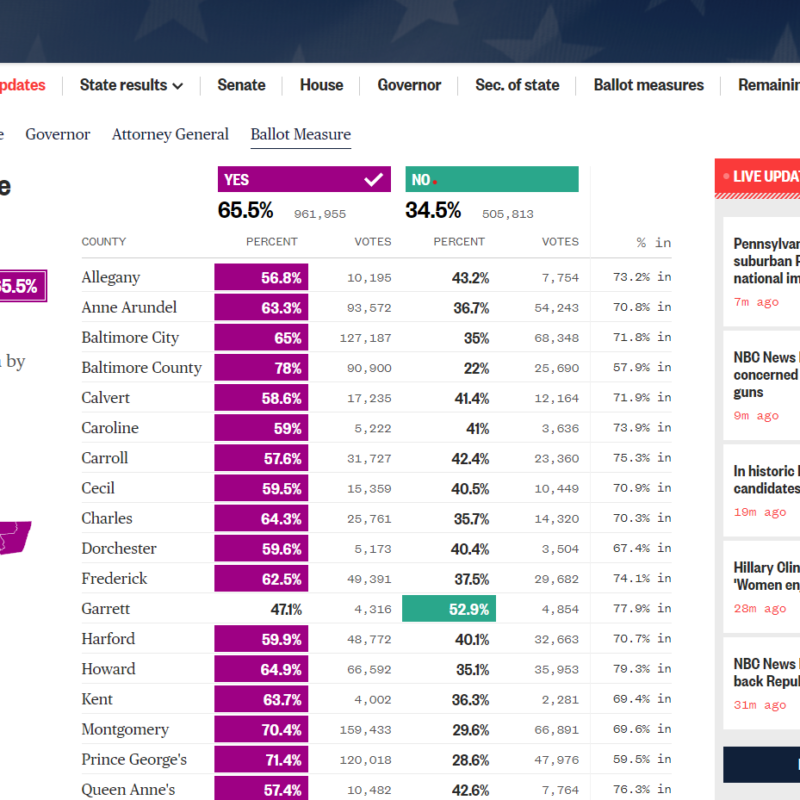This screenshot has height=800, width=800.
Task: Open the Pennsylvania suburban live update headline
Action: pos(766,261)
